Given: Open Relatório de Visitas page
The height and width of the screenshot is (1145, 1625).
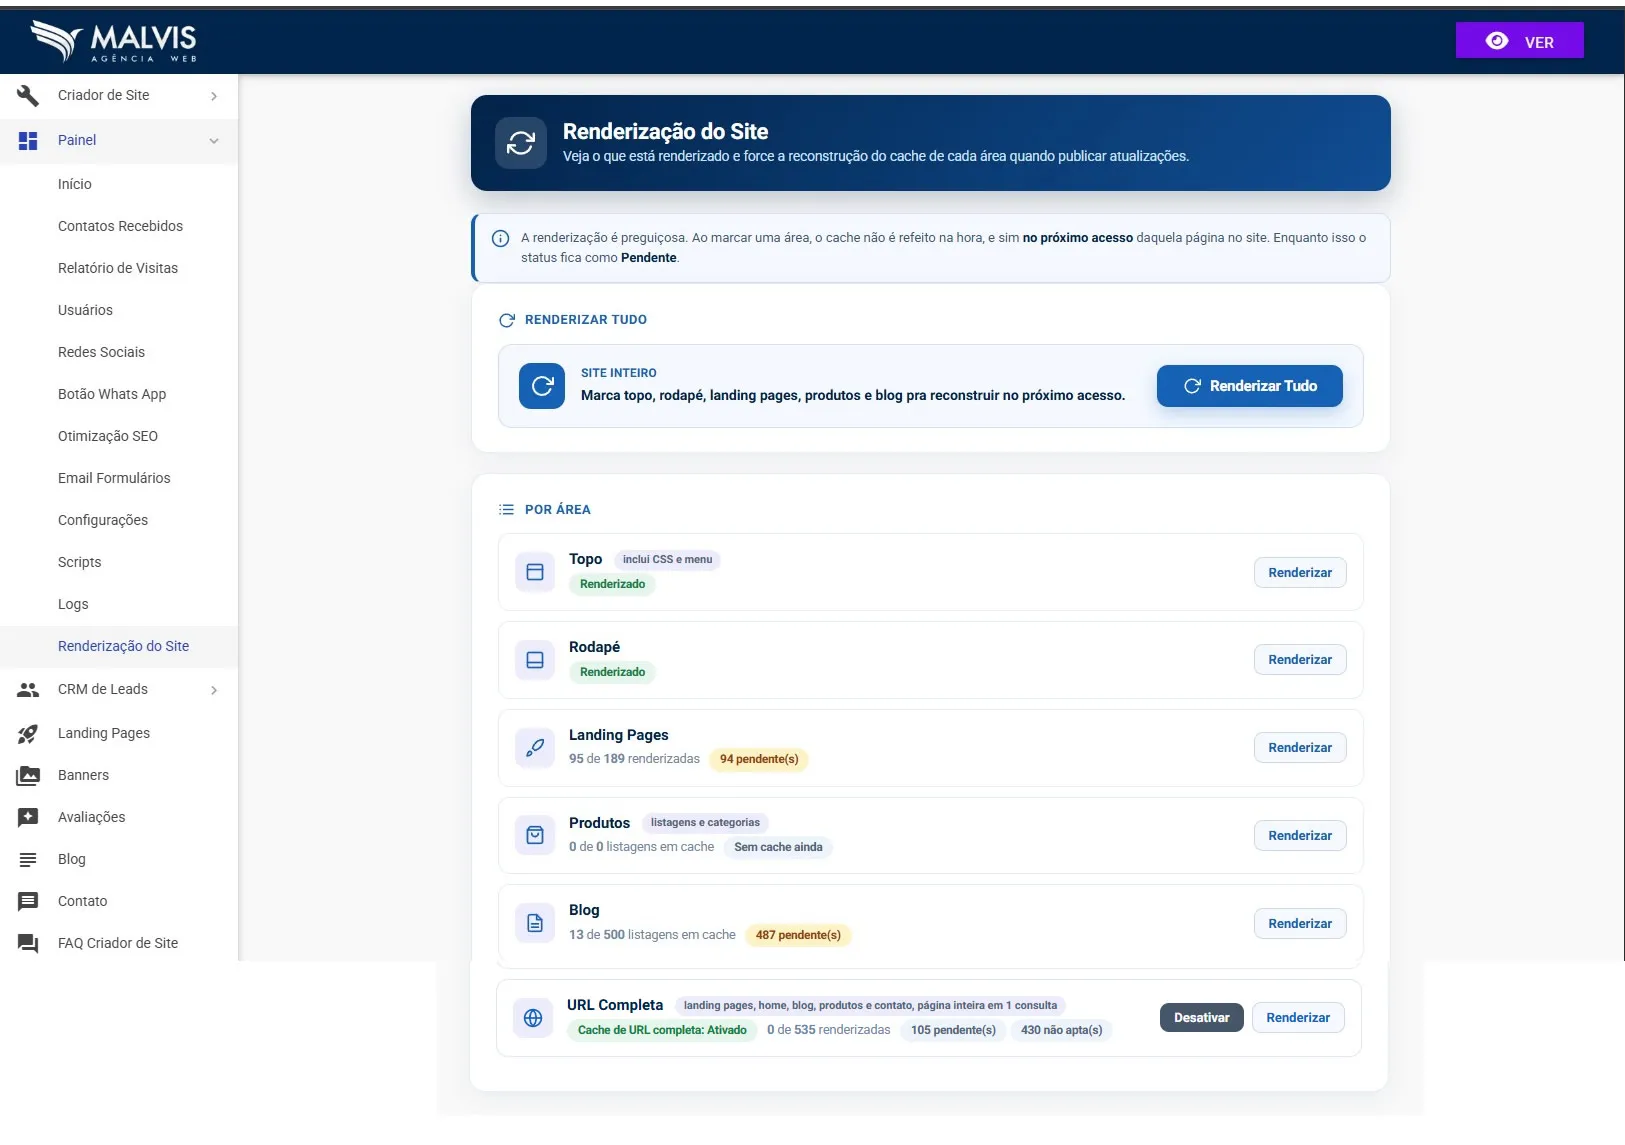Looking at the screenshot, I should [119, 268].
